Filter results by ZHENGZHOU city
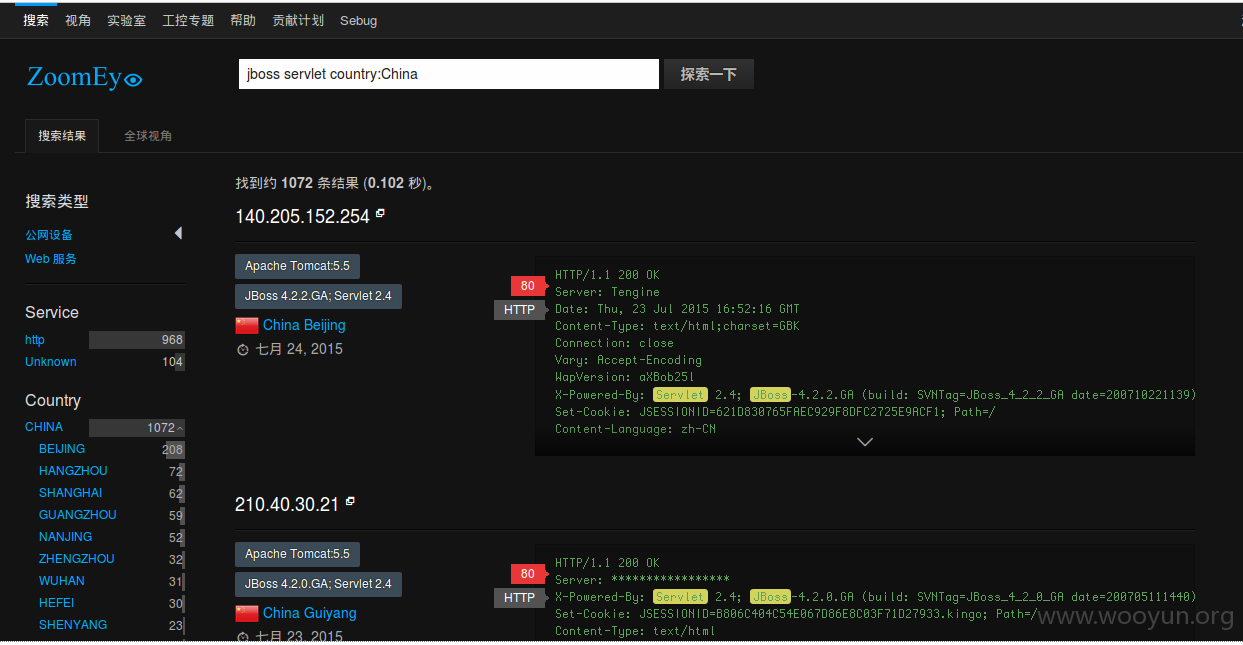This screenshot has height=645, width=1243. pyautogui.click(x=77, y=559)
